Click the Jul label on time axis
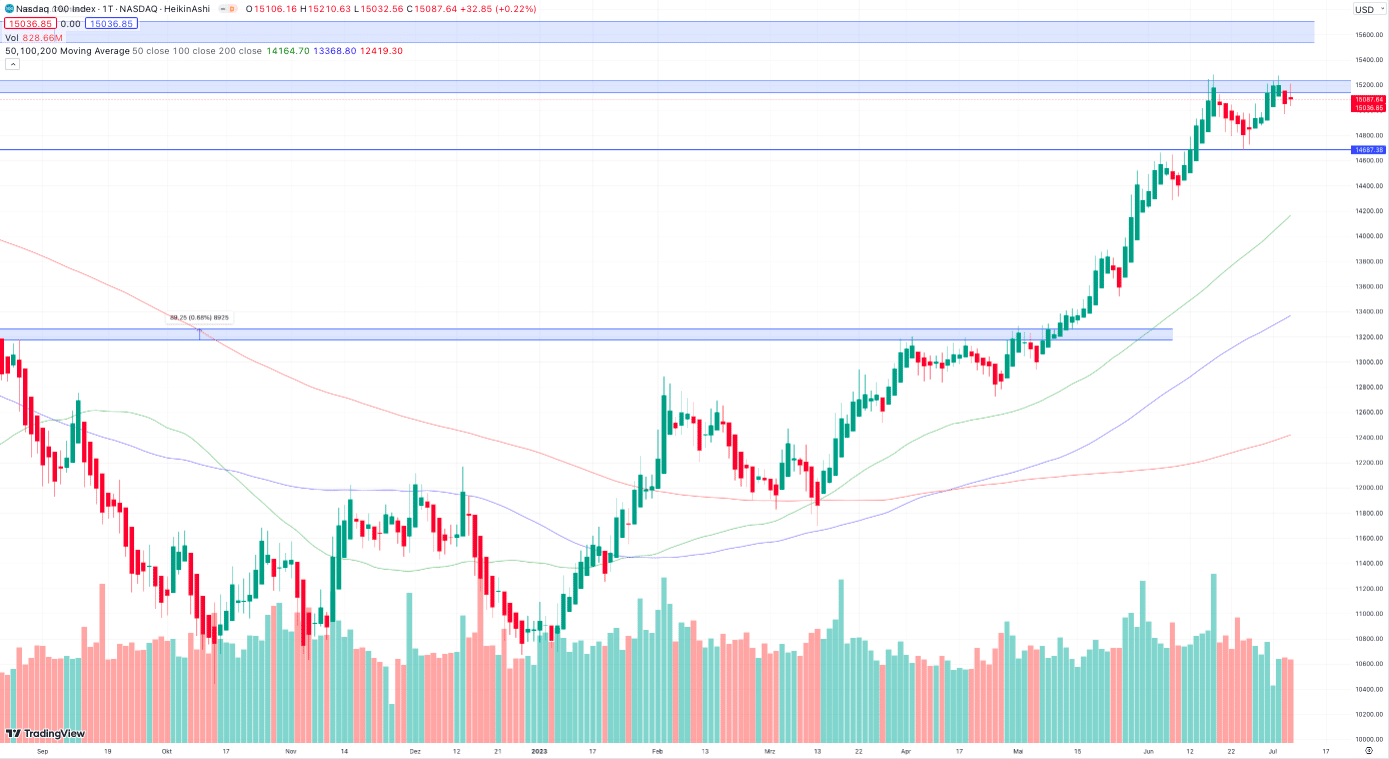The height and width of the screenshot is (759, 1389). pyautogui.click(x=1274, y=750)
